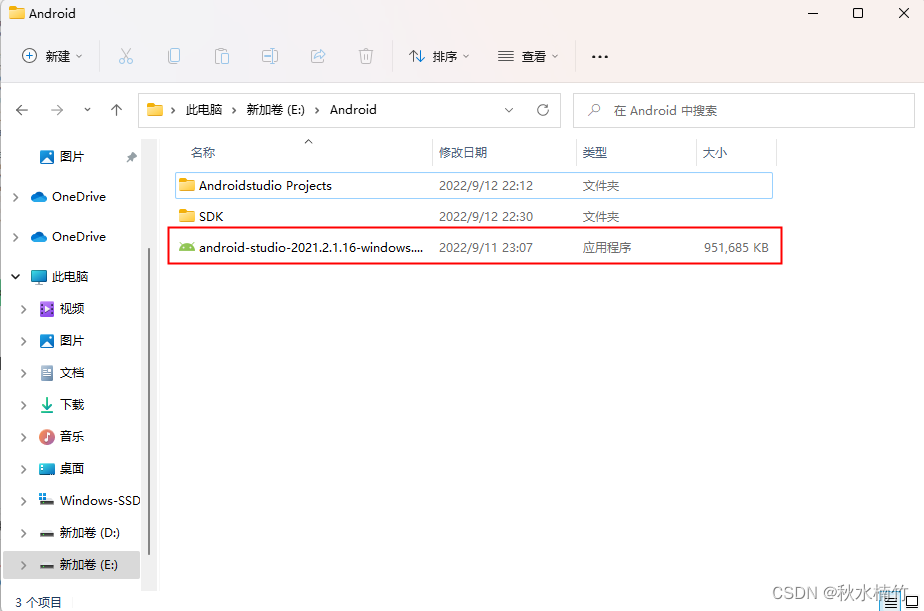Click the SDK folder icon
924x611 pixels.
click(x=187, y=216)
